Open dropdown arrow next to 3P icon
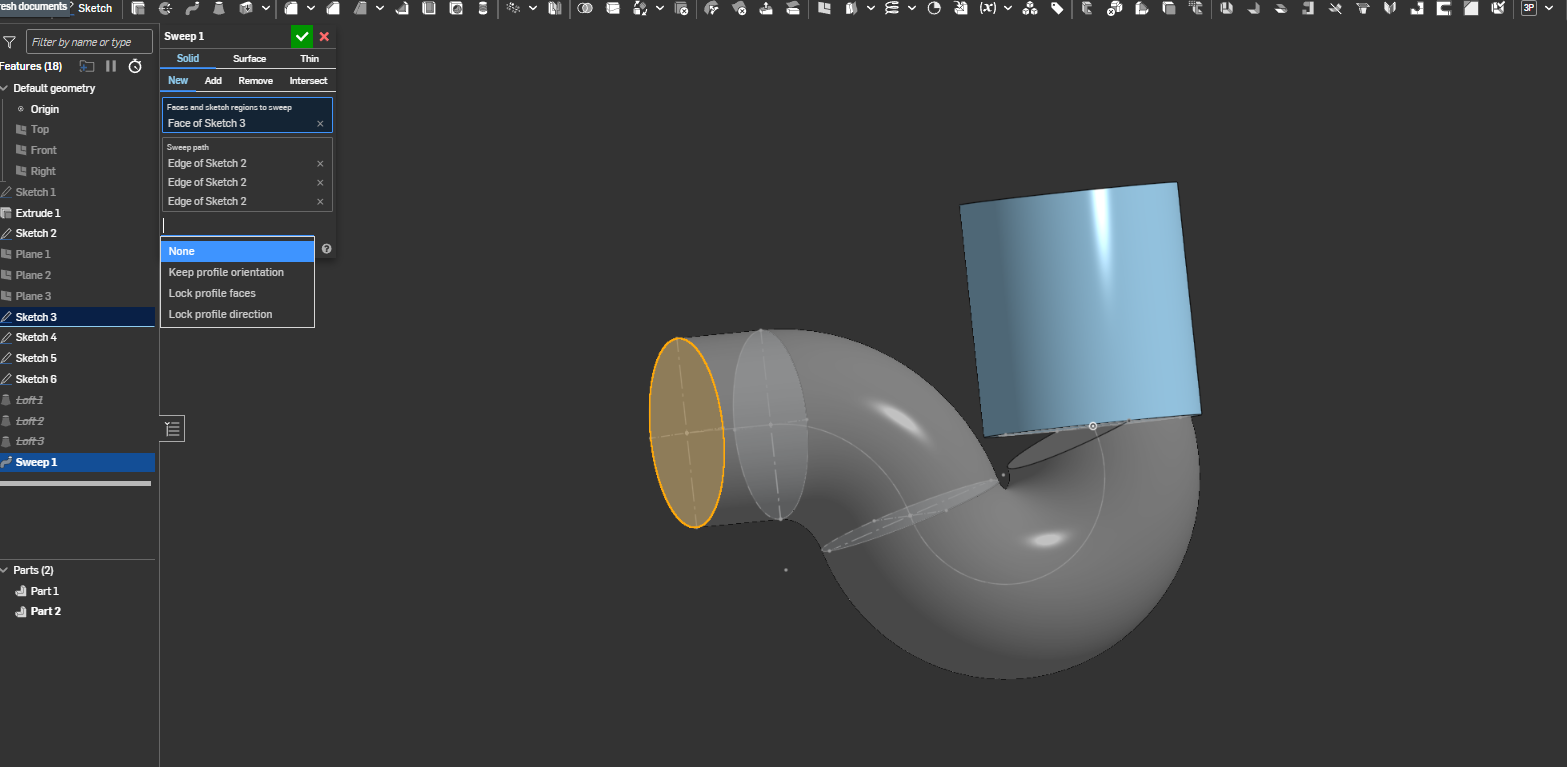This screenshot has height=767, width=1567. [x=1549, y=8]
